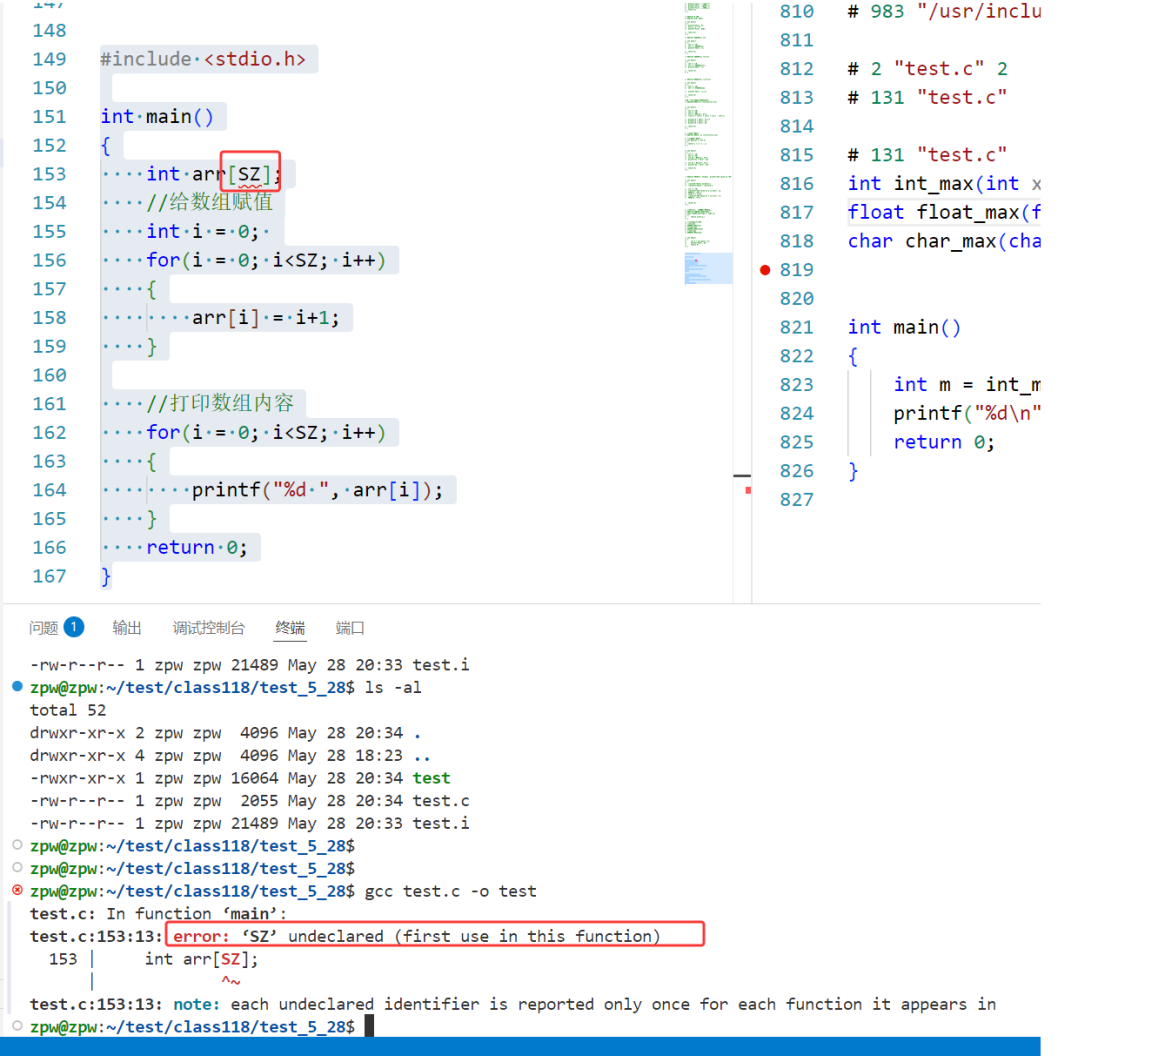This screenshot has height=1056, width=1158.
Task: Click int i = 0; on line 155
Action: tap(202, 232)
